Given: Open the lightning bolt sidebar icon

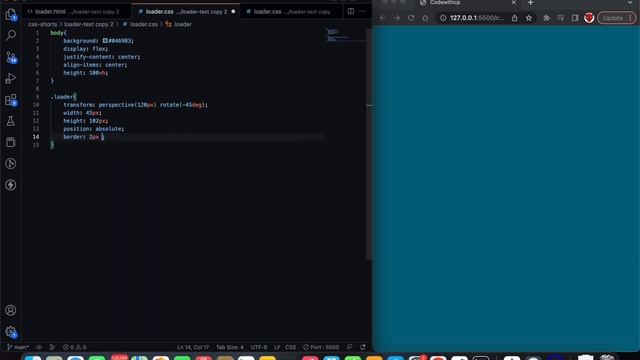Looking at the screenshot, I should [11, 185].
